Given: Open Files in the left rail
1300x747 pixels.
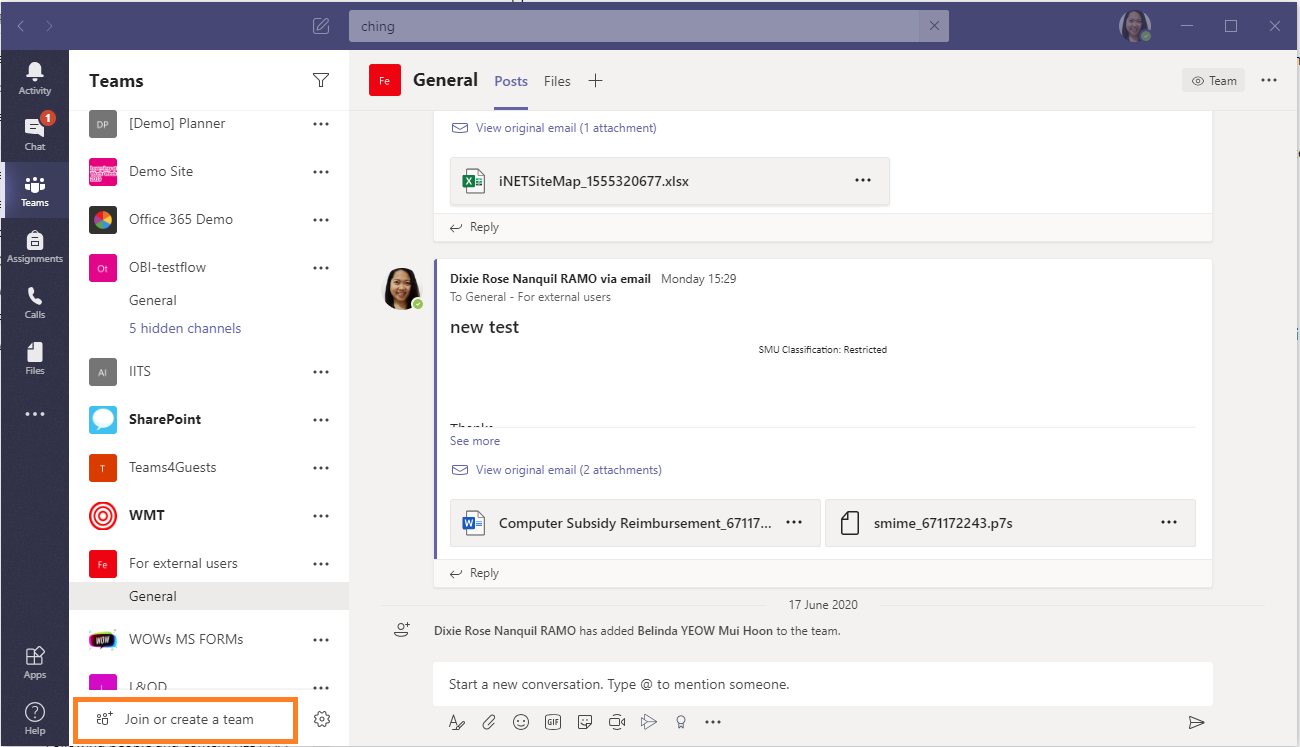Looking at the screenshot, I should (35, 358).
